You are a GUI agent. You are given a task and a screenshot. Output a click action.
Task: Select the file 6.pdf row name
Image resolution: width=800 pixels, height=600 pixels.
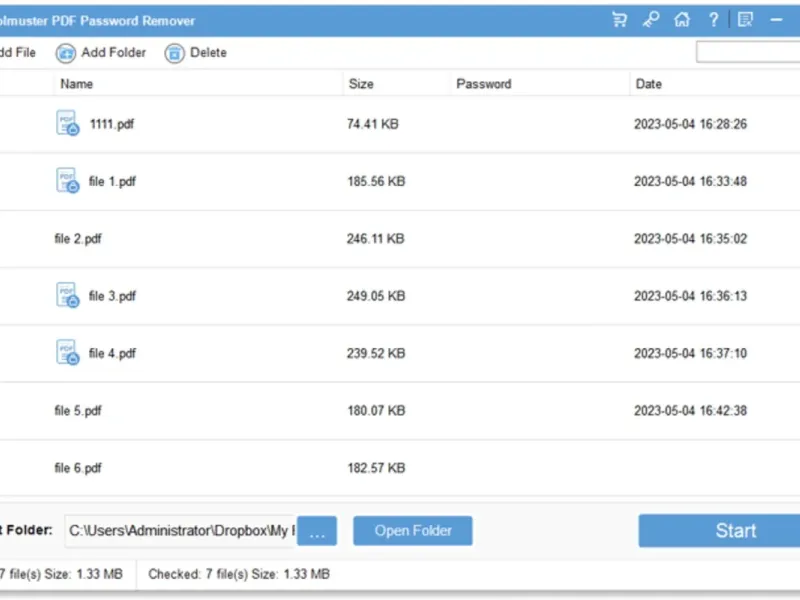(78, 468)
